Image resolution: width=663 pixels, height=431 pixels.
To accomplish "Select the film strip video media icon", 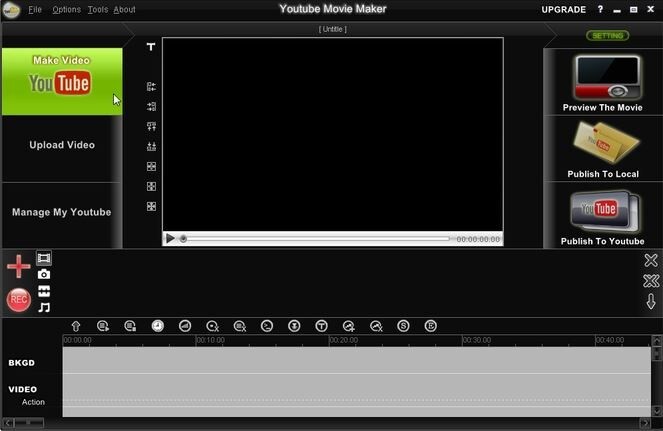I will [44, 258].
